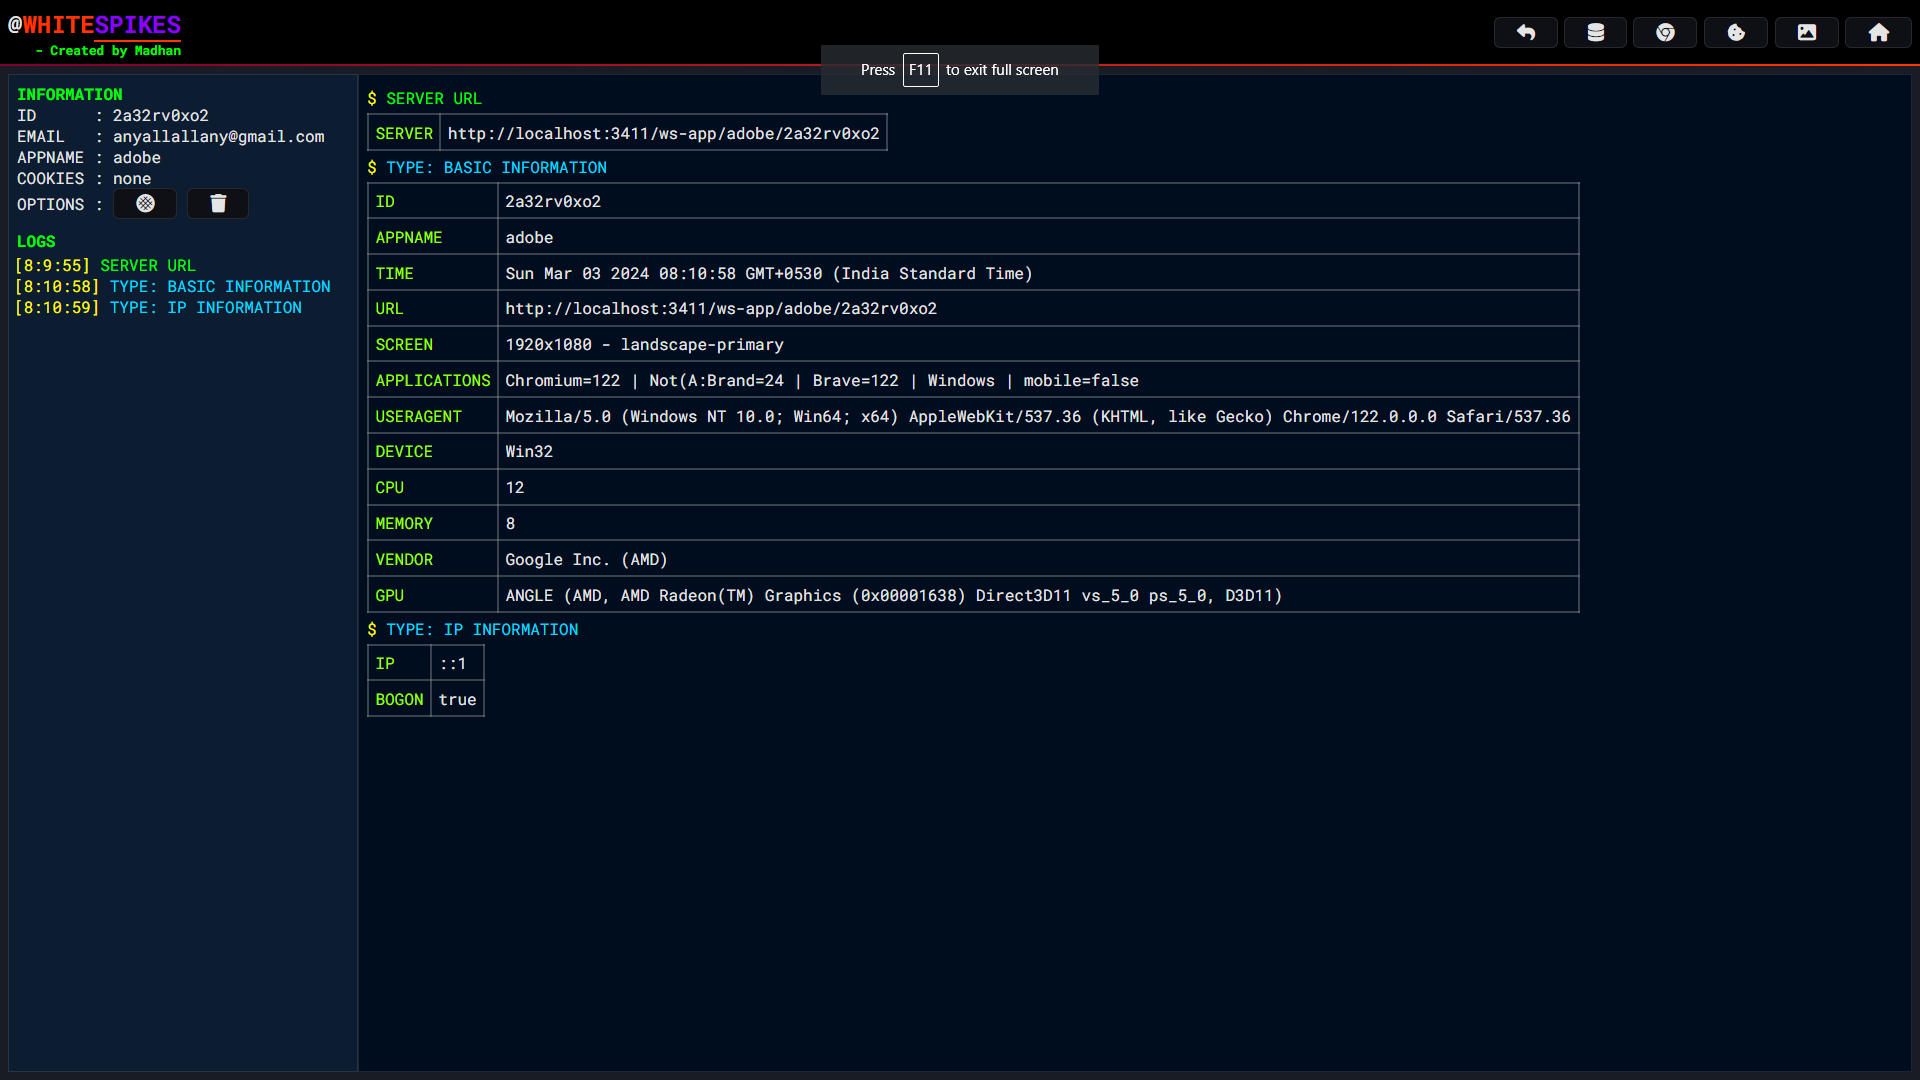This screenshot has height=1080, width=1920.
Task: Click the '$ SERVER URL' section heading
Action: click(424, 99)
